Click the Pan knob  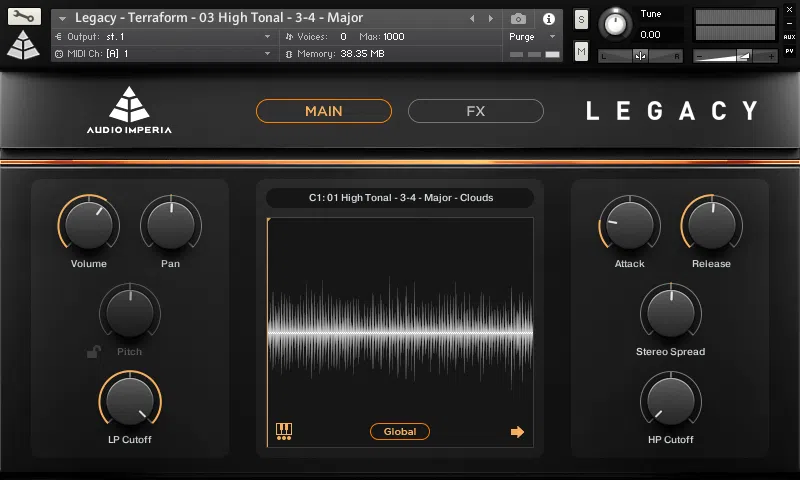coord(171,225)
